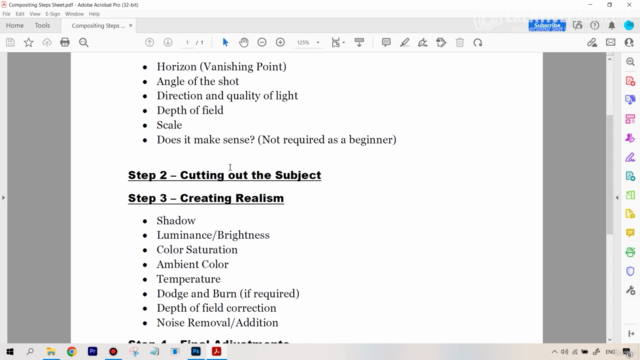Print the document with printer icon
Image resolution: width=640 pixels, height=360 pixels.
[x=65, y=42]
